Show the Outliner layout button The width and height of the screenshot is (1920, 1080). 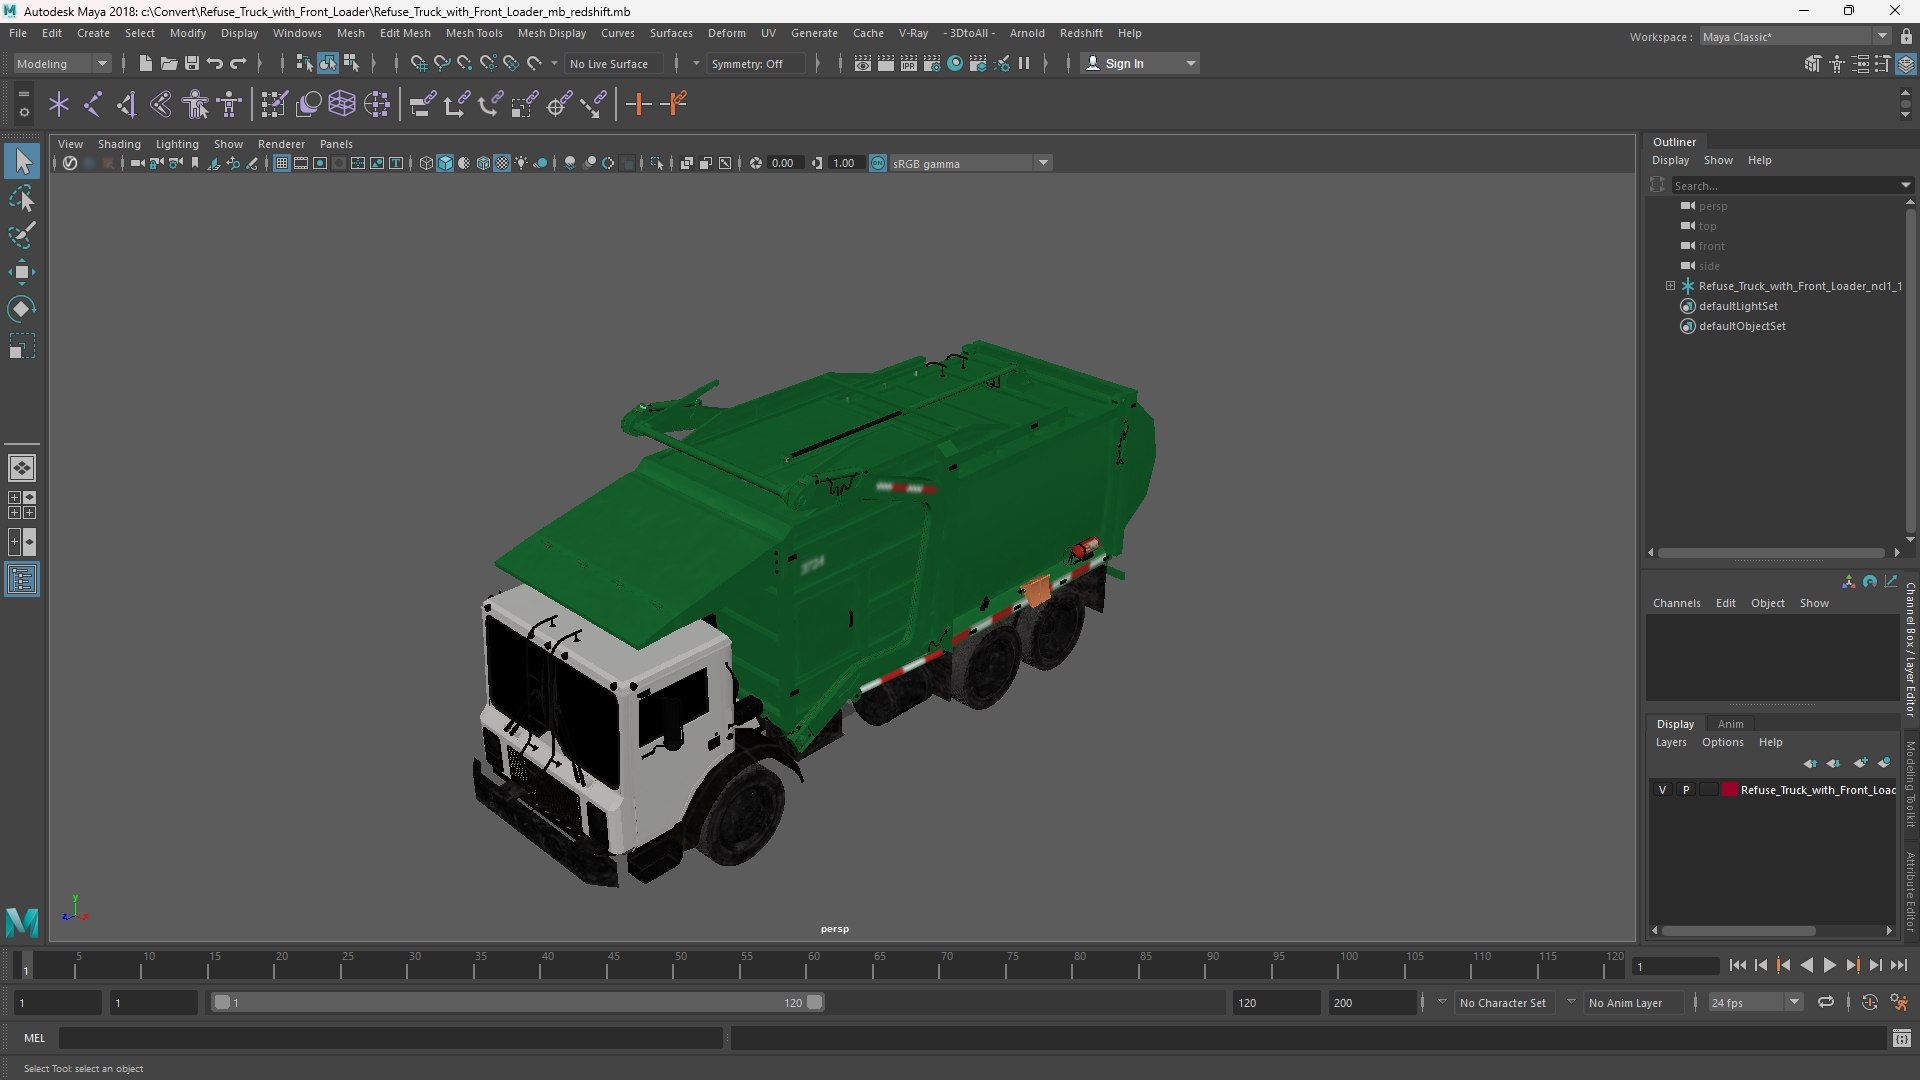pyautogui.click(x=22, y=580)
